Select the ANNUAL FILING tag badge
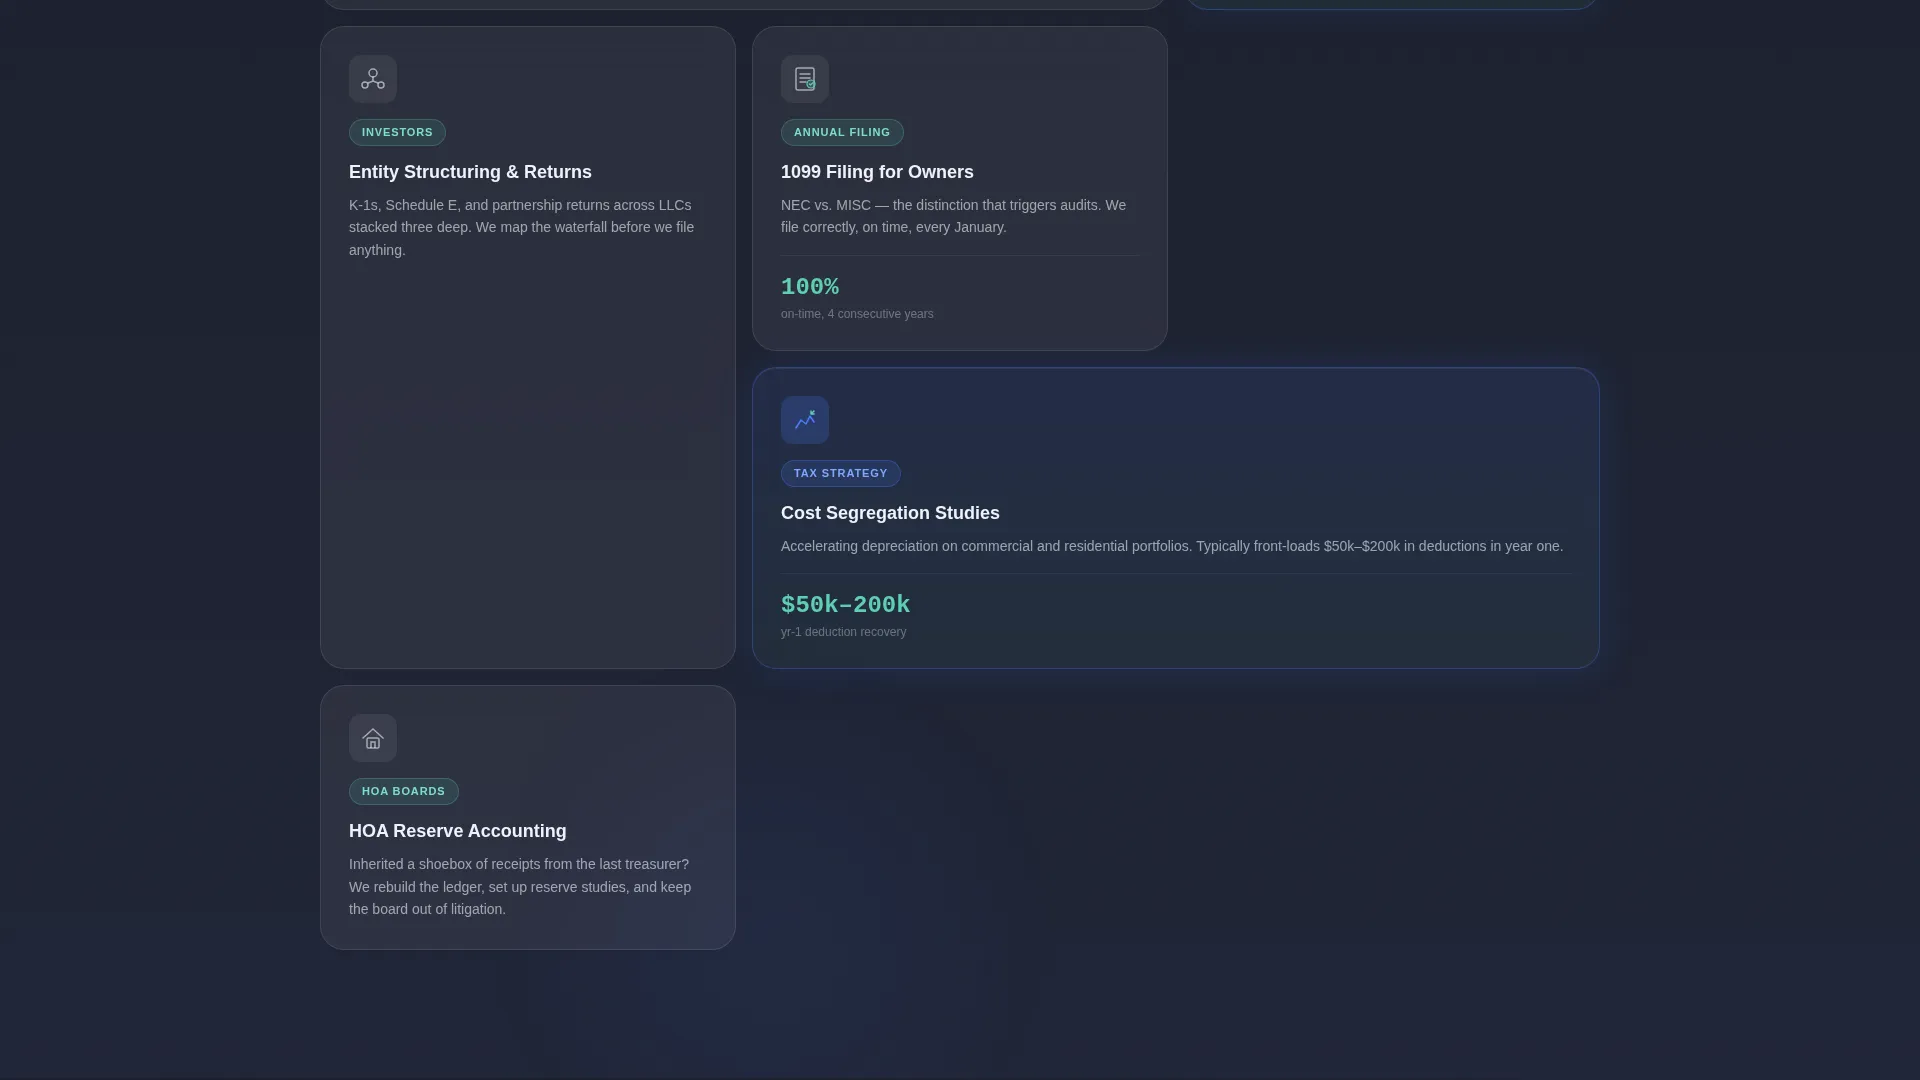The width and height of the screenshot is (1920, 1080). [x=842, y=132]
